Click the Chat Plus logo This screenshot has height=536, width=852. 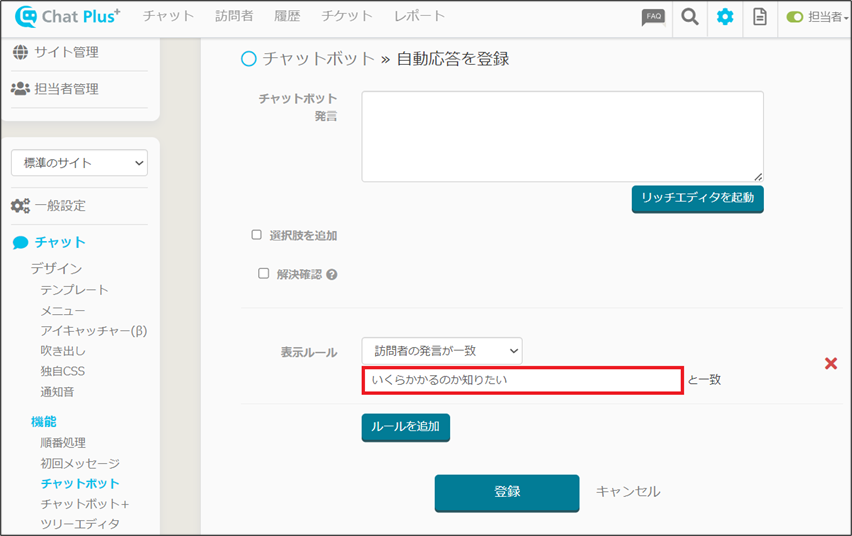68,17
